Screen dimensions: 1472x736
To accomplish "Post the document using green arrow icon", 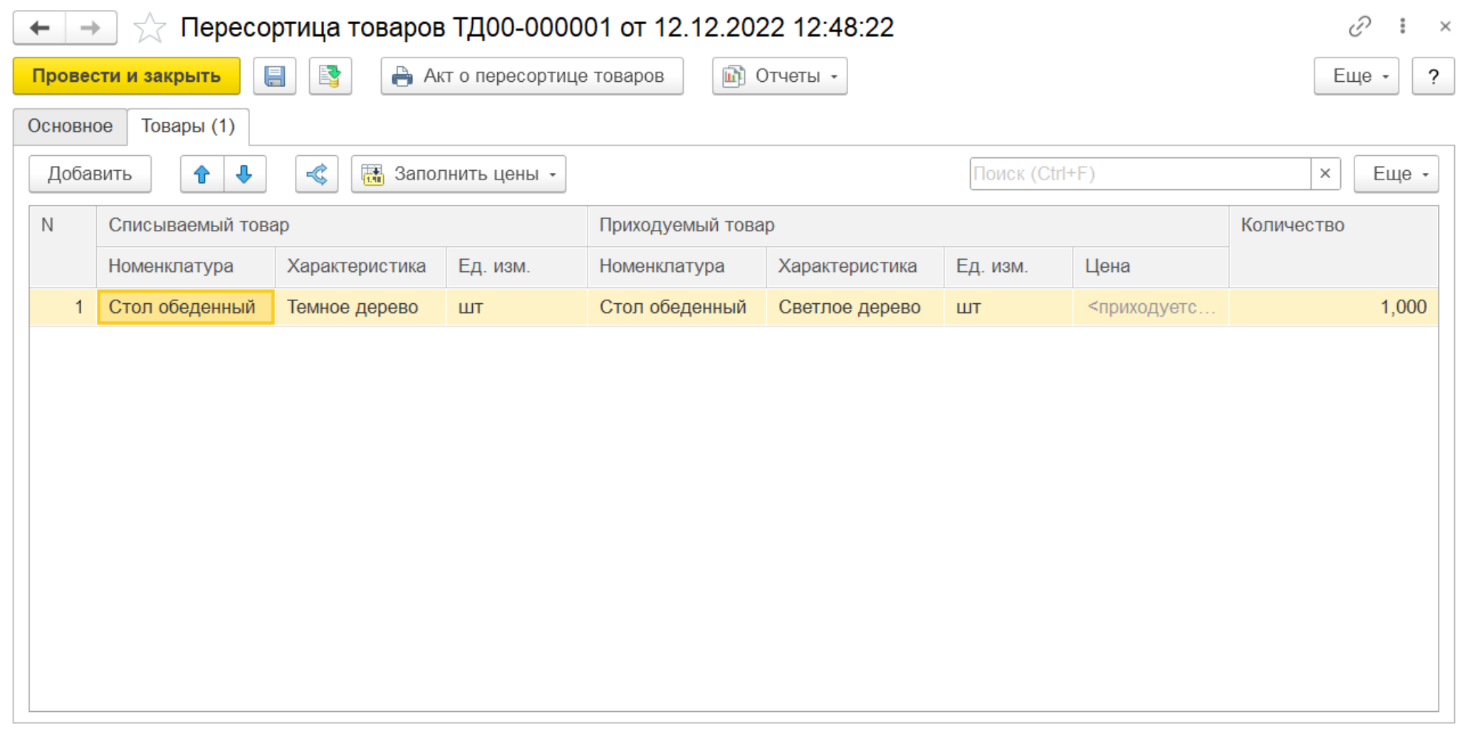I will click(x=330, y=76).
